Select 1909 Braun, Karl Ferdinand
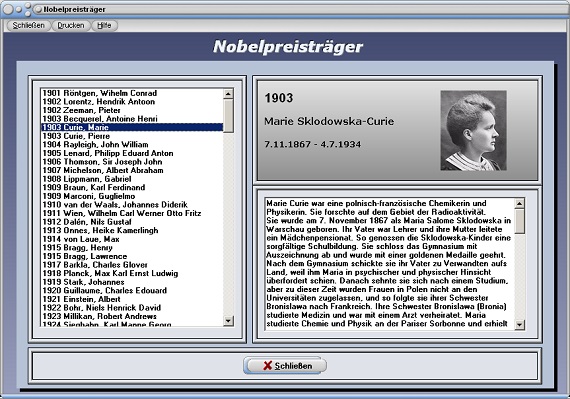570x399 pixels. pyautogui.click(x=132, y=188)
